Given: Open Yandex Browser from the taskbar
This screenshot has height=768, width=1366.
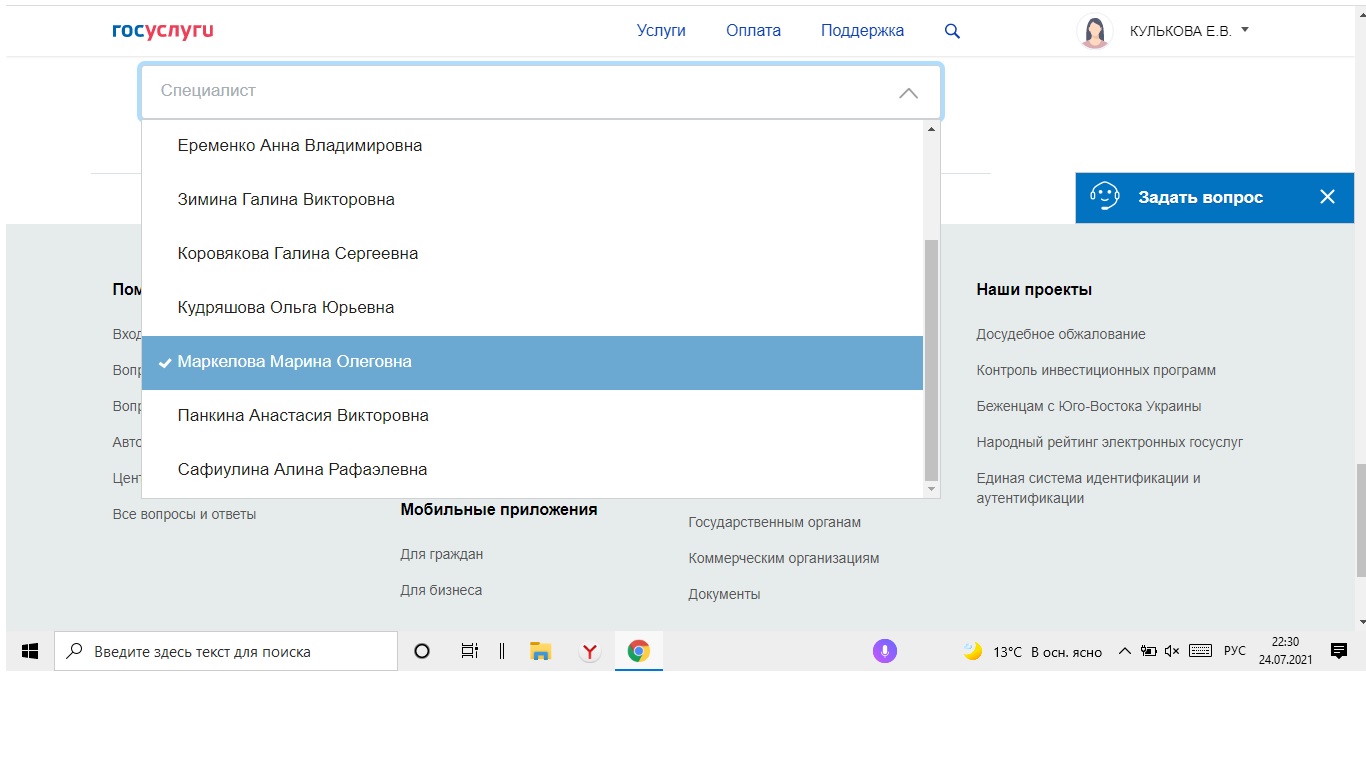Looking at the screenshot, I should 590,651.
